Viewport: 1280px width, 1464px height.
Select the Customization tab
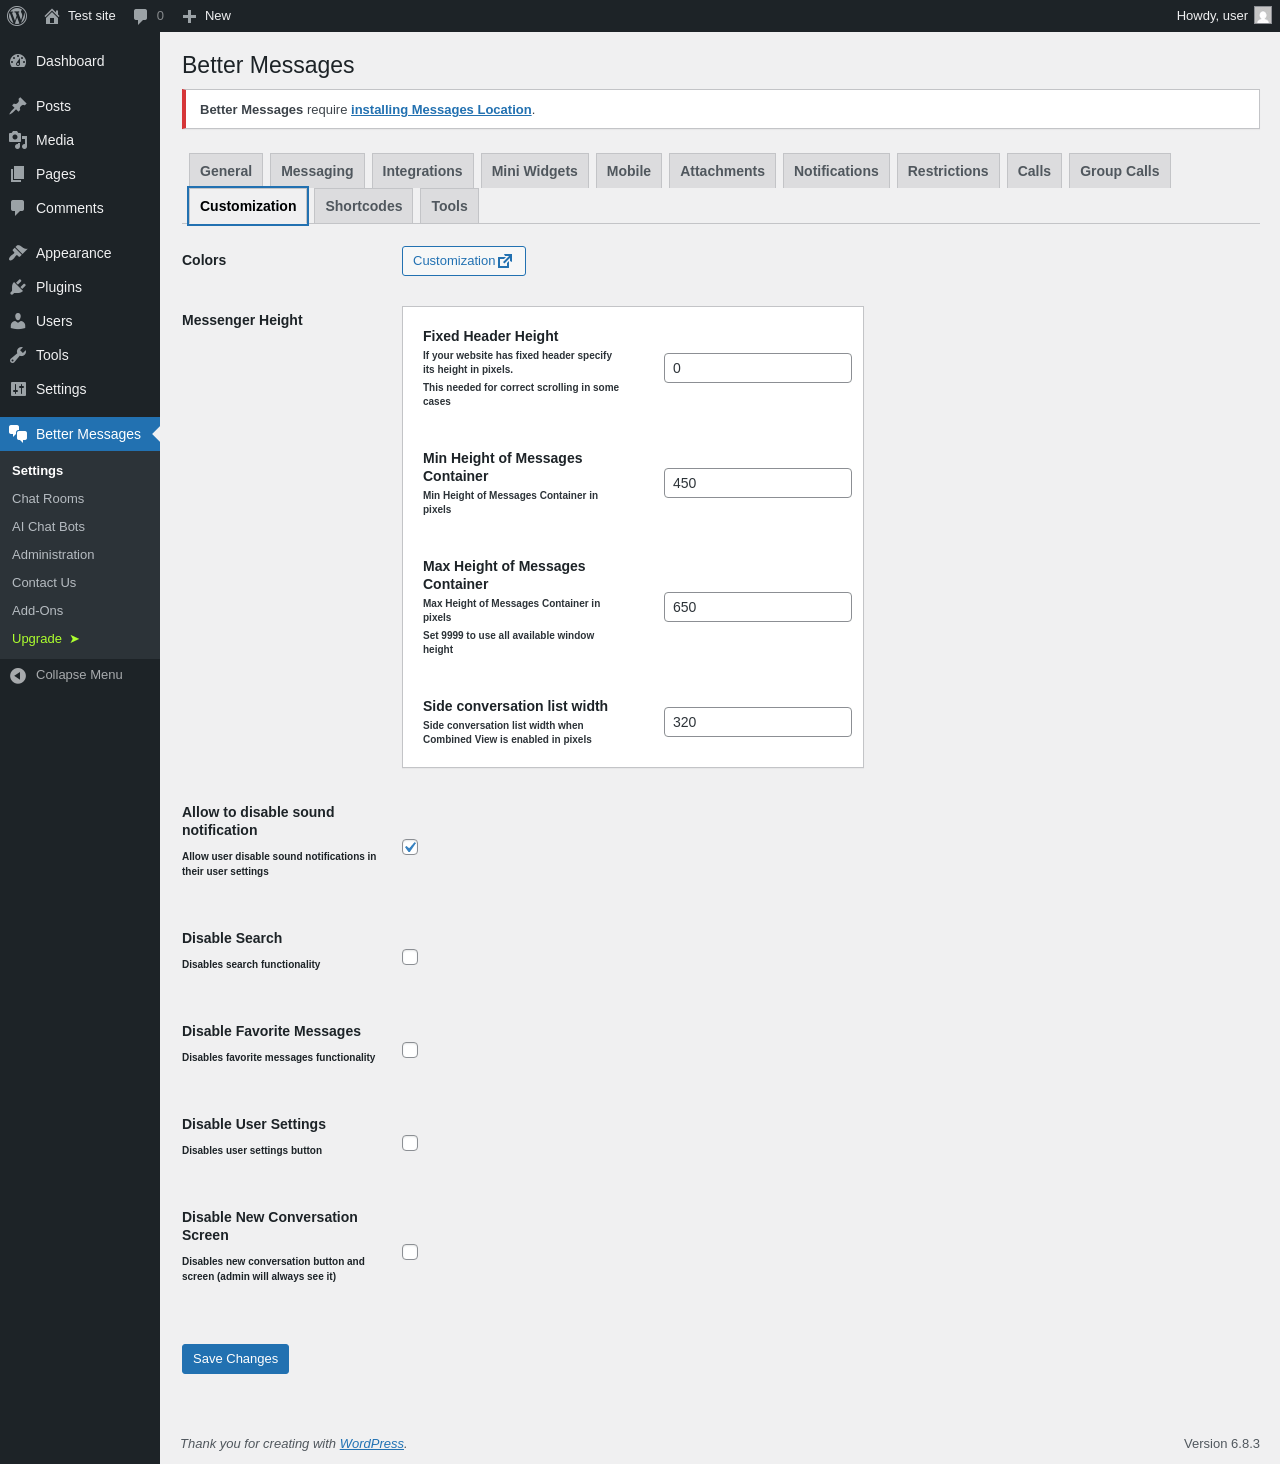248,206
